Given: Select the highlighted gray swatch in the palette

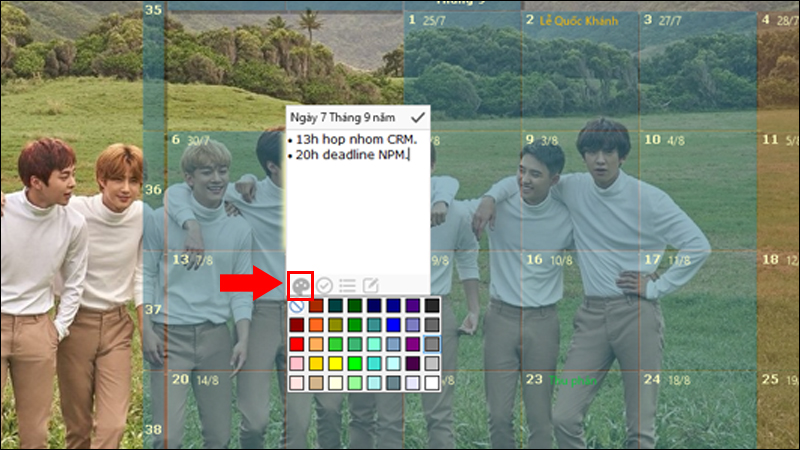Looking at the screenshot, I should [431, 343].
